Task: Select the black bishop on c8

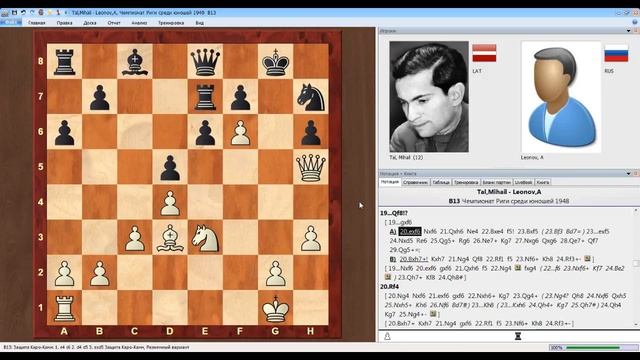Action: point(135,62)
